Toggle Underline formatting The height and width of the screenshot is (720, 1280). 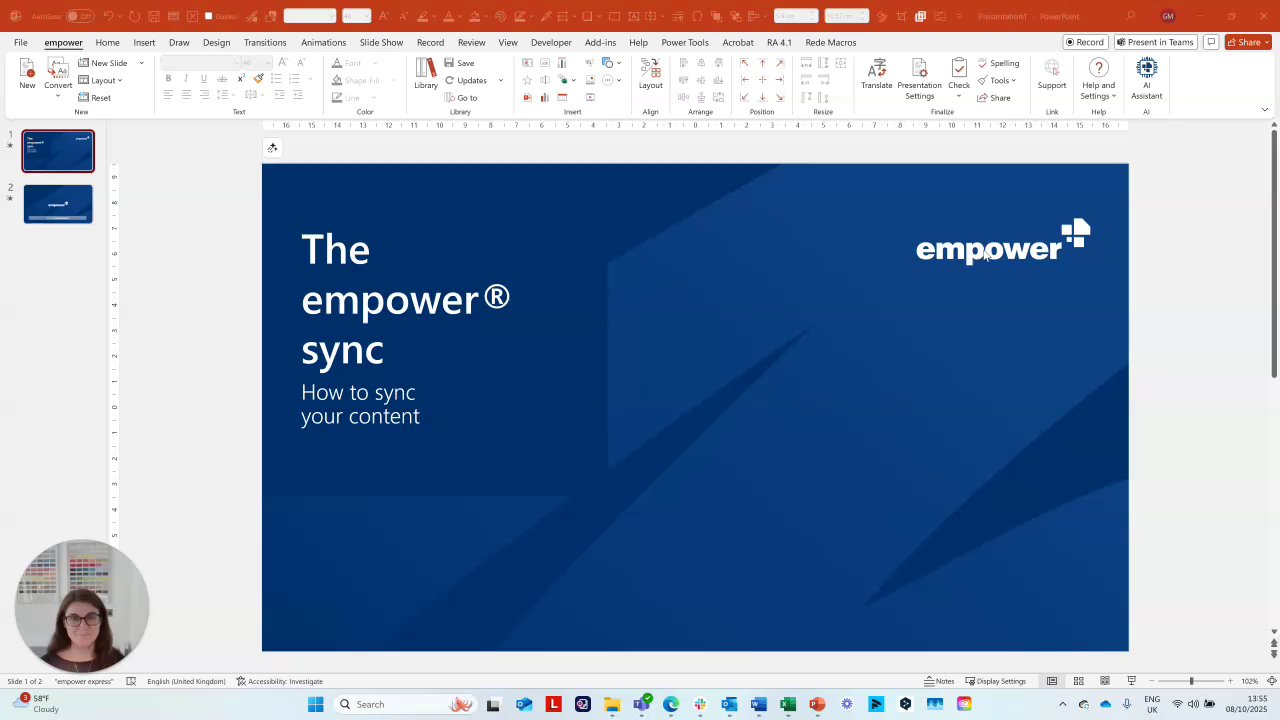coord(204,80)
